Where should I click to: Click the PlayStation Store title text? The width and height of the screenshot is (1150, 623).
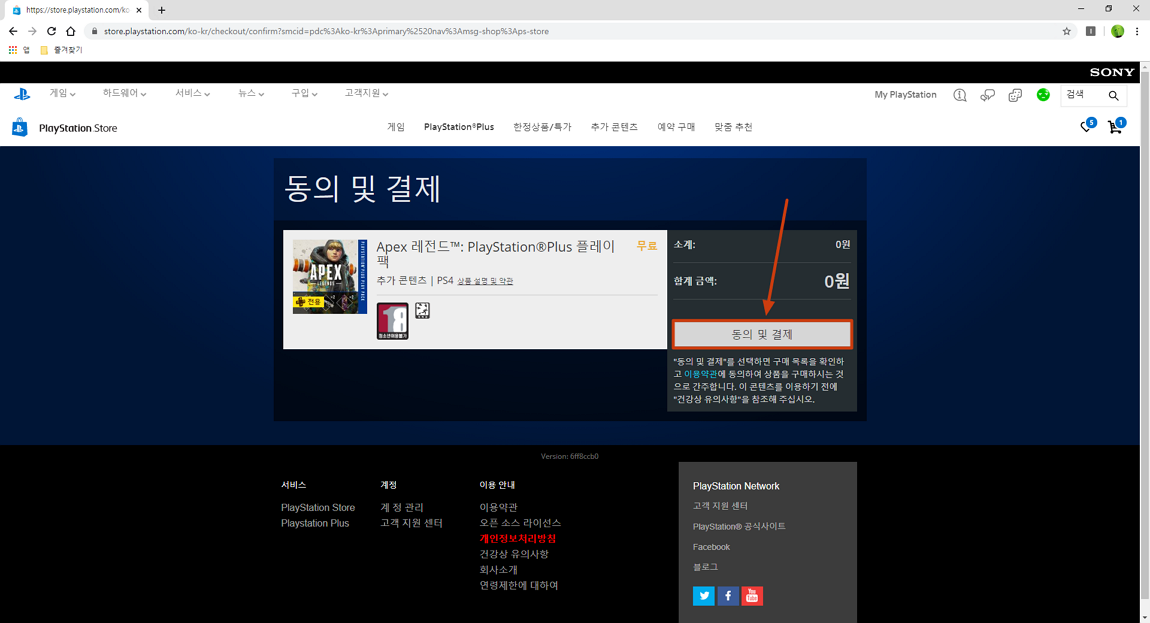click(x=78, y=128)
